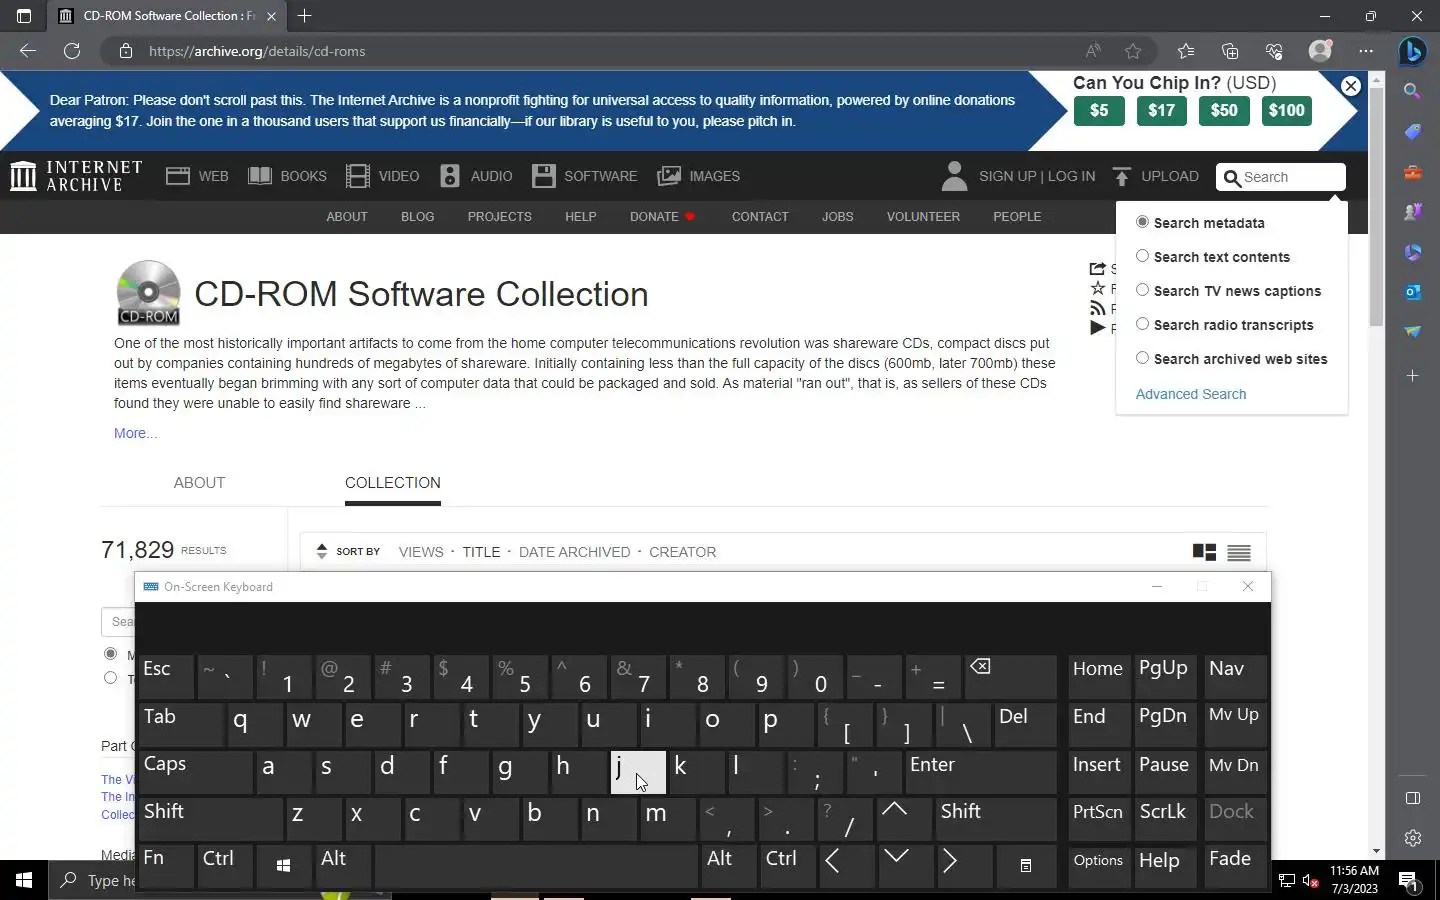Screen dimensions: 1440x900
Task: Open the BOOKS media section
Action: pos(287,176)
